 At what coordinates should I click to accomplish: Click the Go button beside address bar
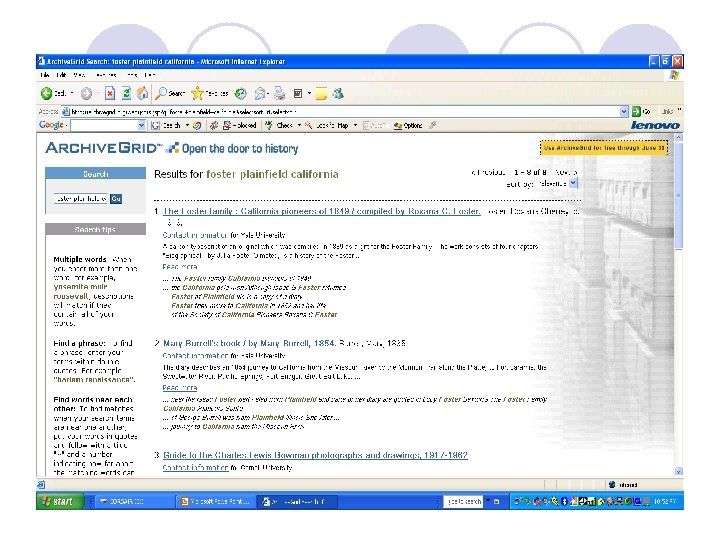coord(641,111)
